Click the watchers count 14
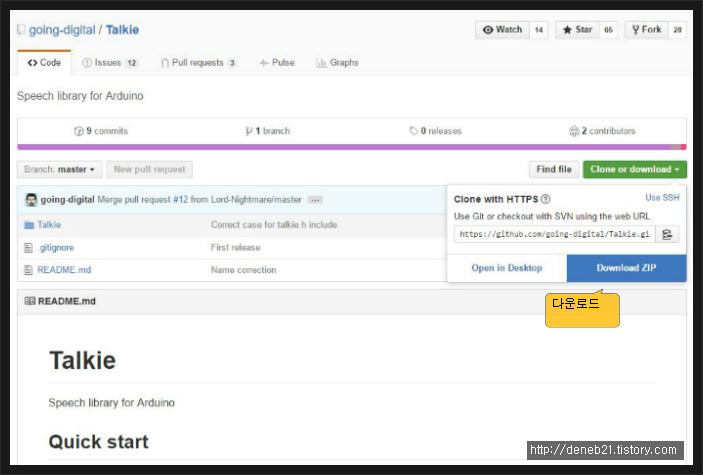Viewport: 703px width, 475px height. click(539, 30)
